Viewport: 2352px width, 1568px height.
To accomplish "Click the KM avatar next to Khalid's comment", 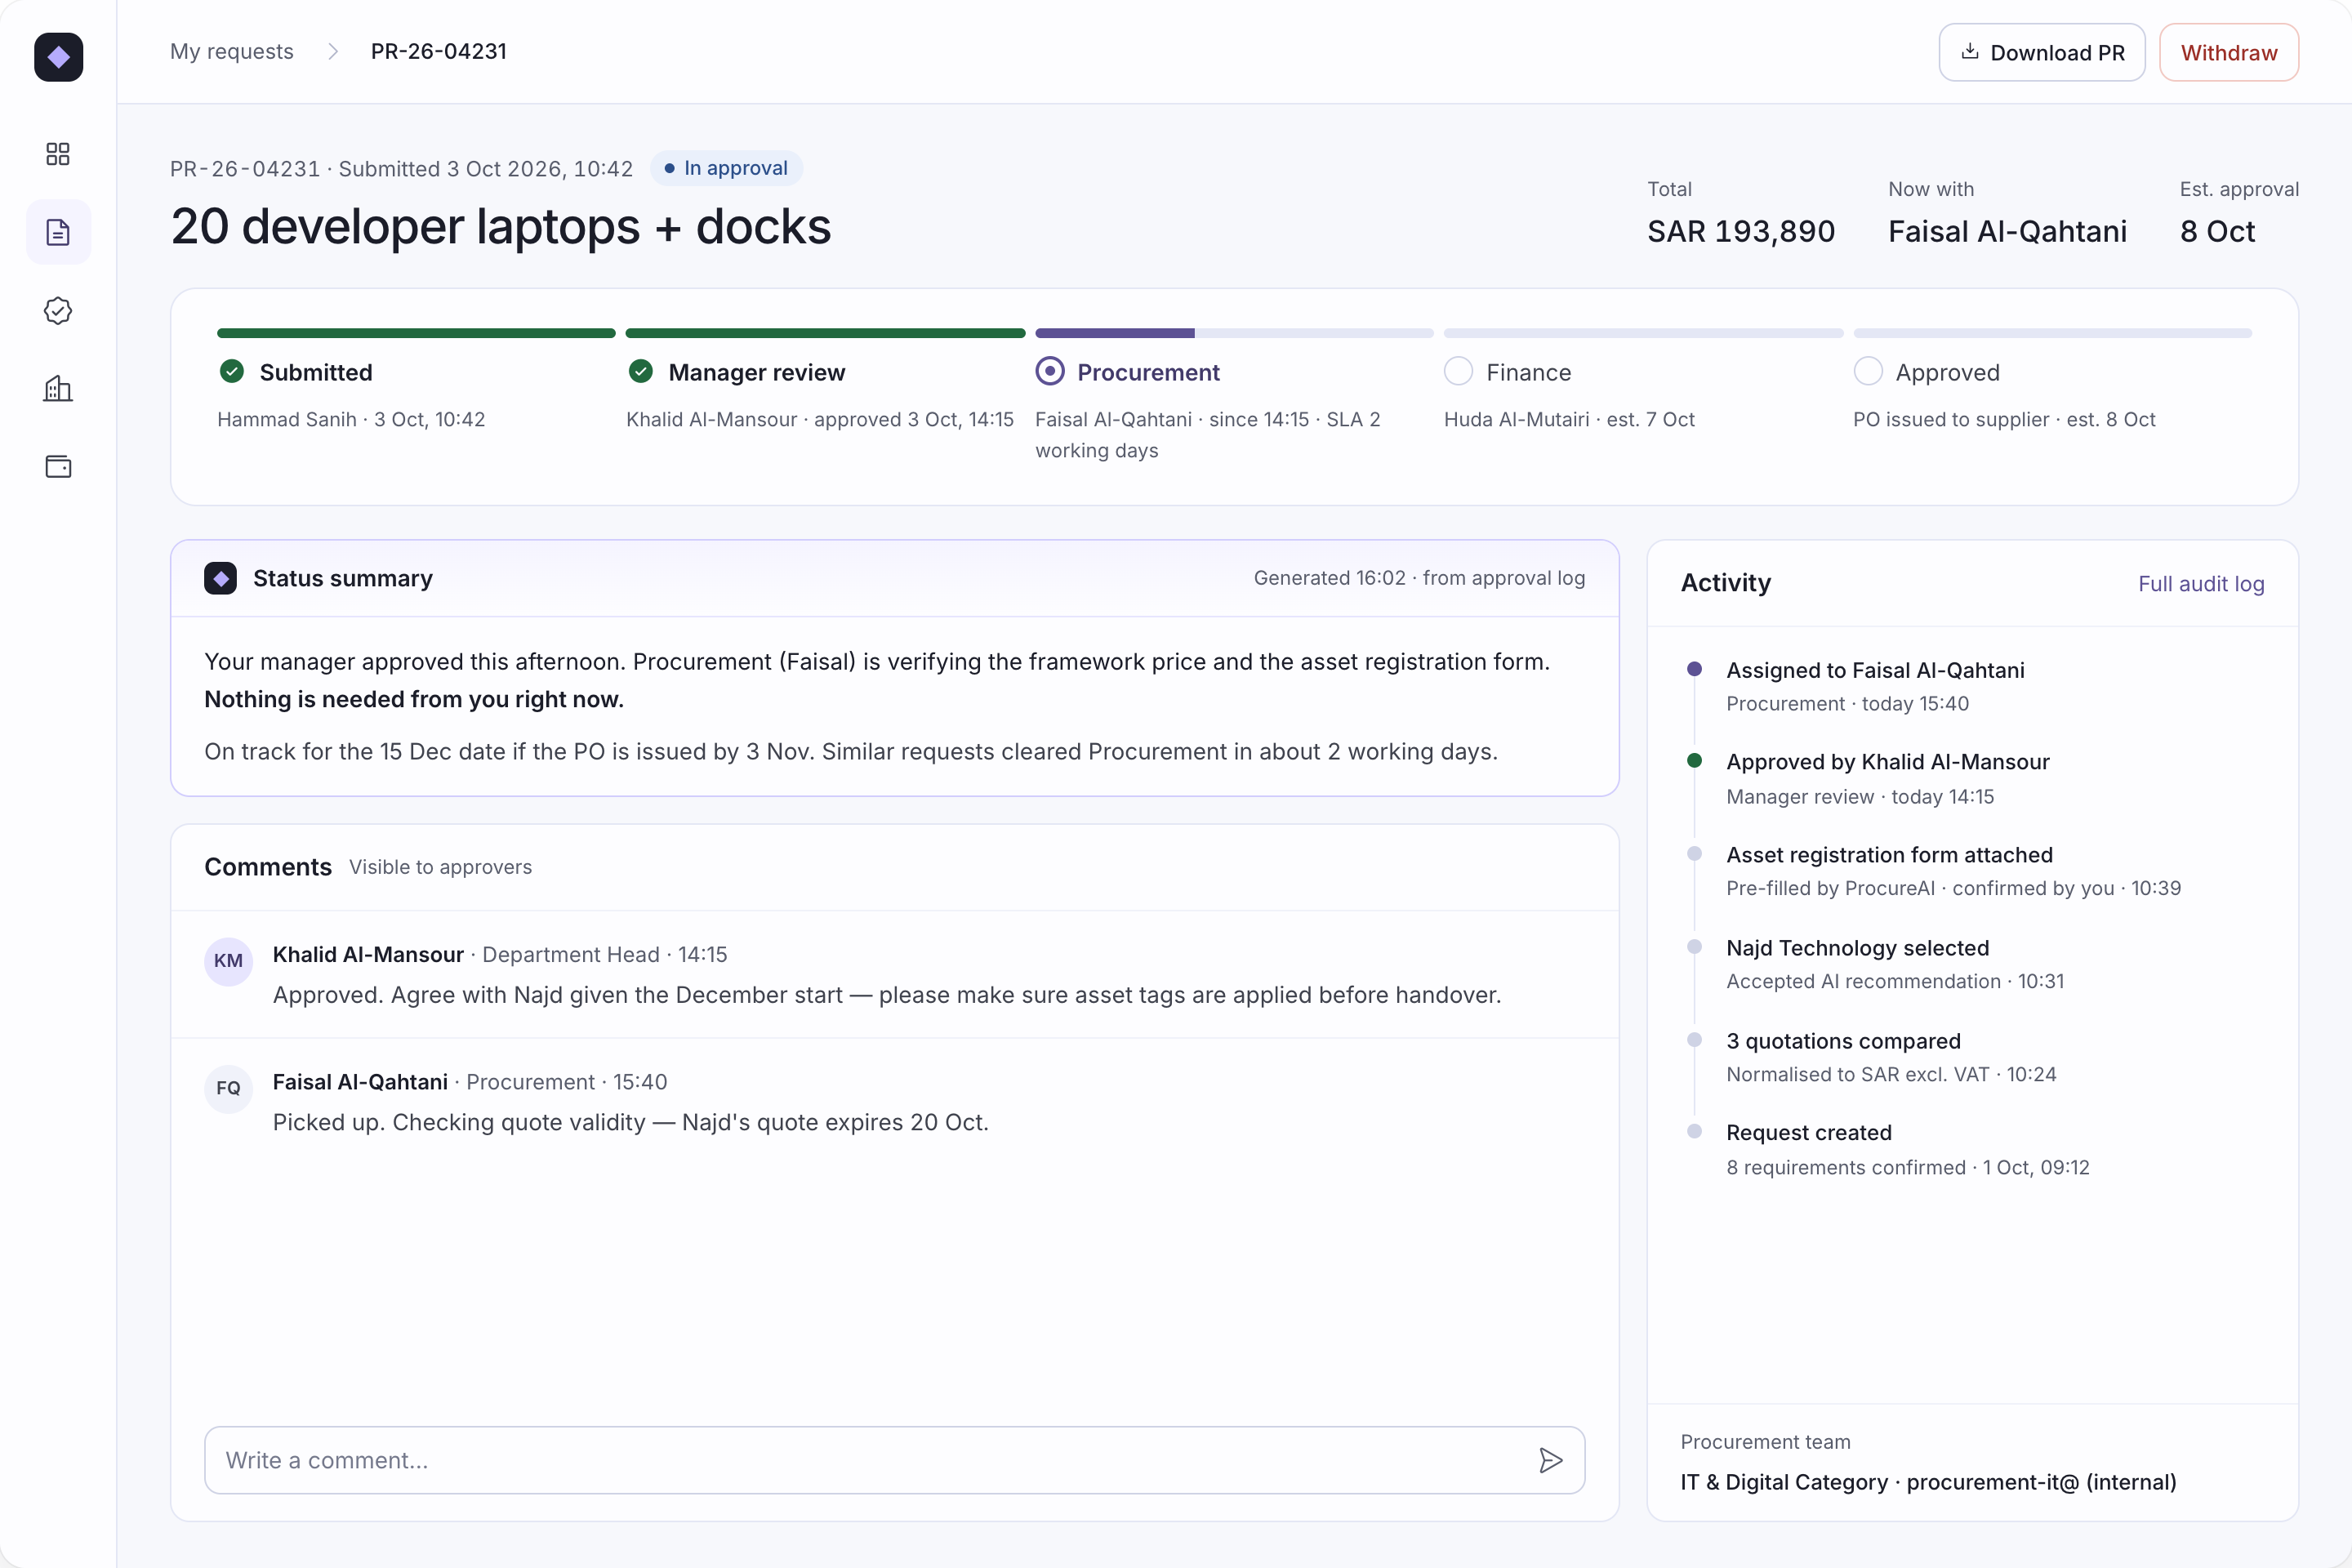I will click(x=228, y=961).
